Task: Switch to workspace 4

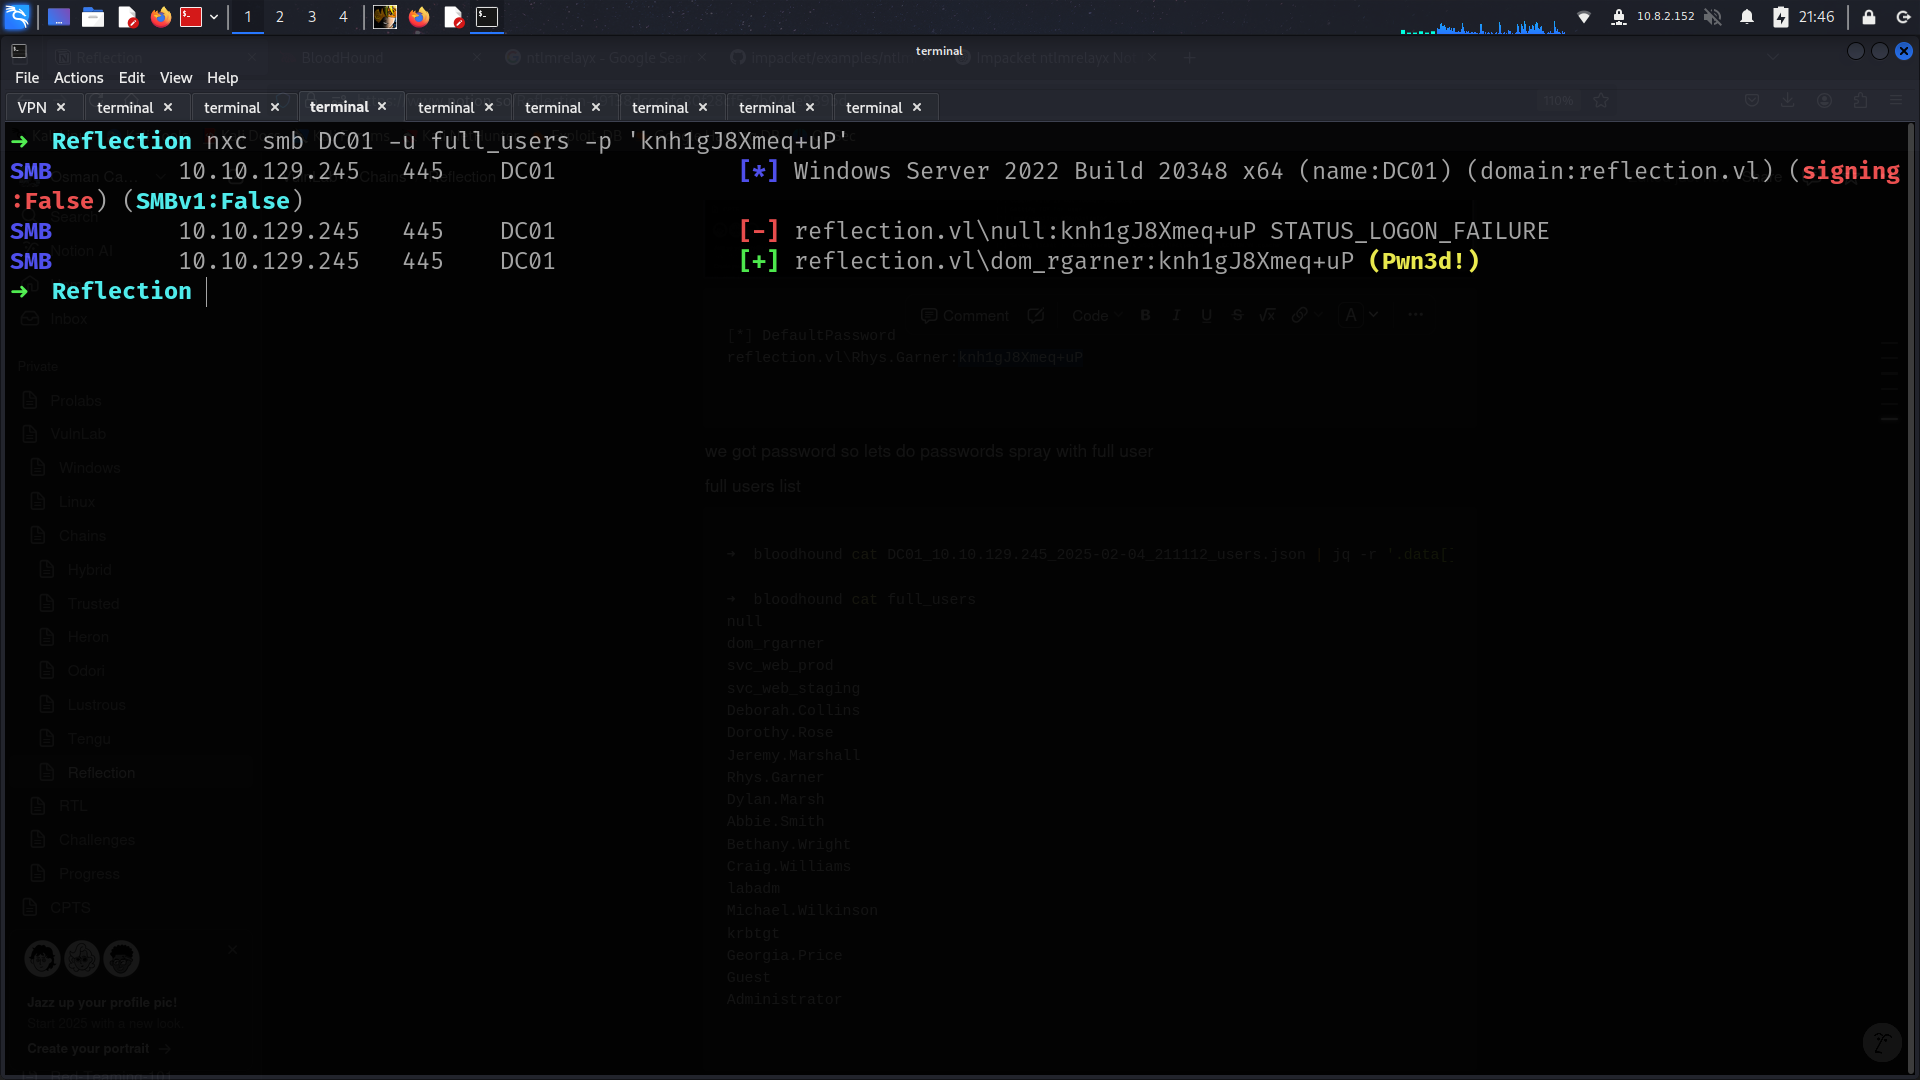Action: click(343, 17)
